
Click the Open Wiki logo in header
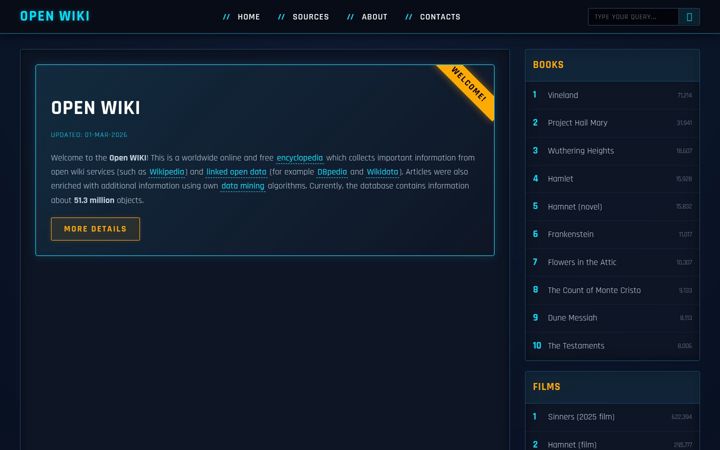click(x=55, y=16)
